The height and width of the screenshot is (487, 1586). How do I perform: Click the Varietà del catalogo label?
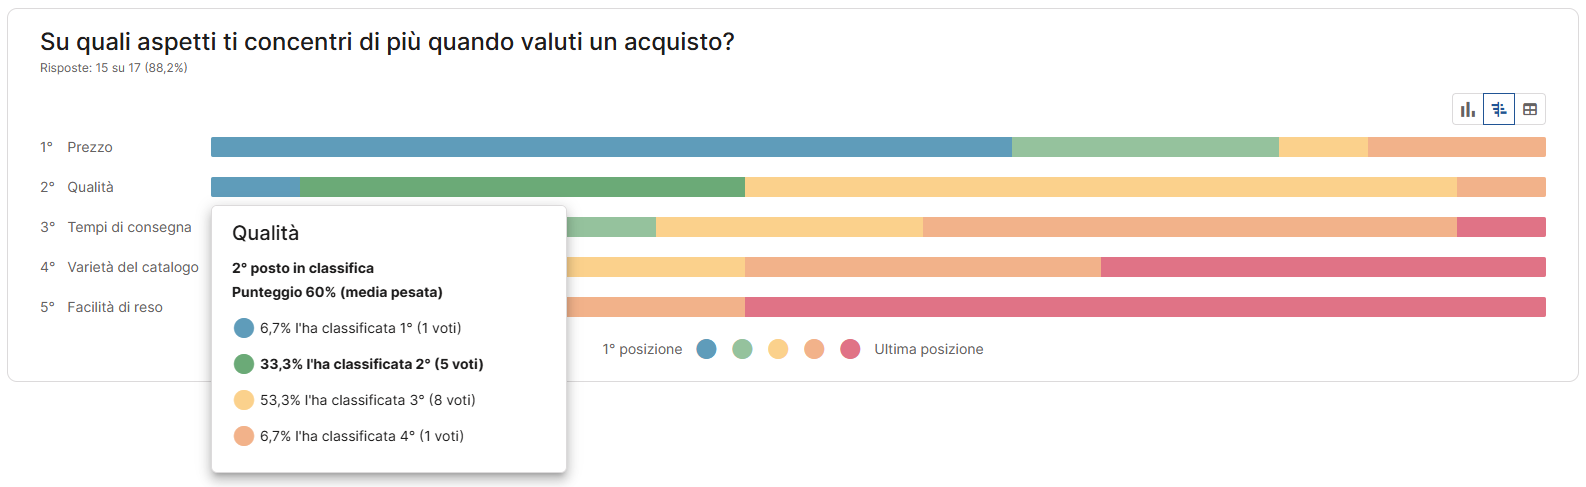point(133,267)
